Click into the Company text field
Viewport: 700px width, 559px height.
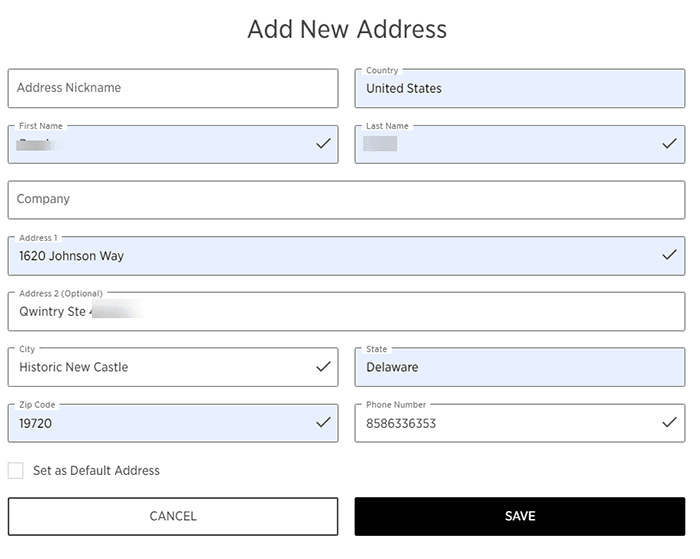point(346,199)
